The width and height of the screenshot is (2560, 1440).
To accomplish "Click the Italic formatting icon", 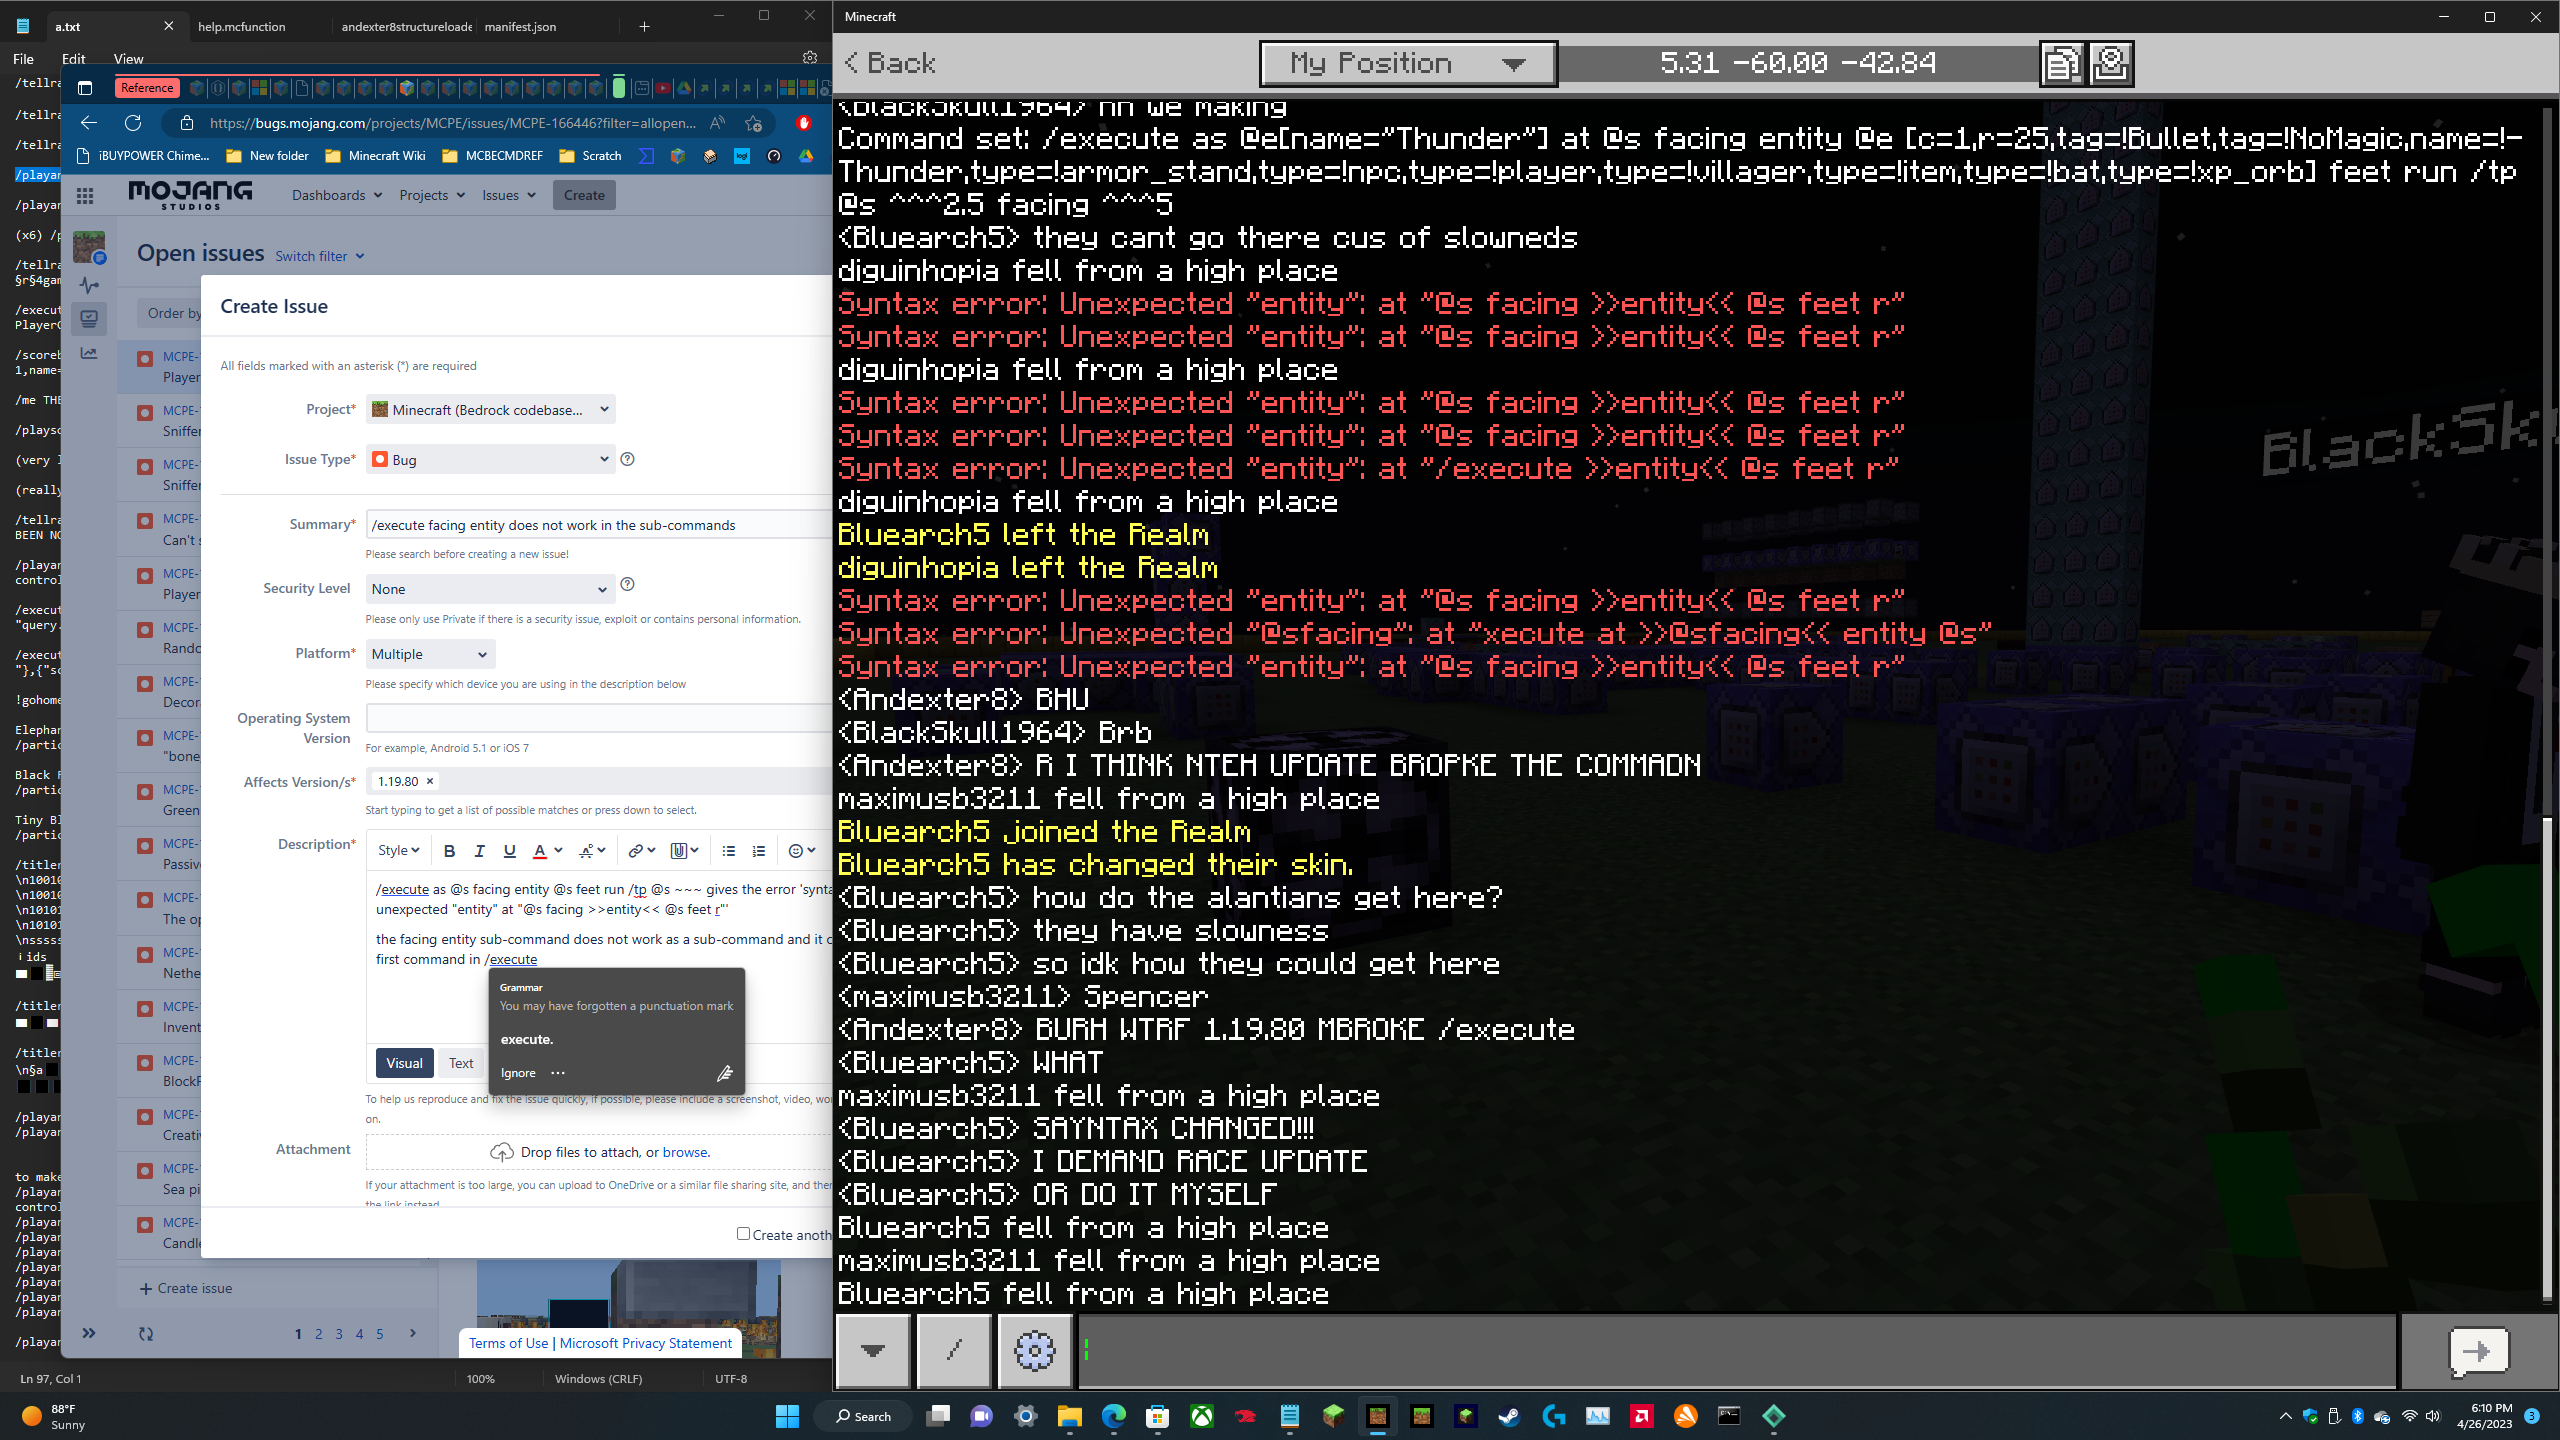I will (x=479, y=851).
